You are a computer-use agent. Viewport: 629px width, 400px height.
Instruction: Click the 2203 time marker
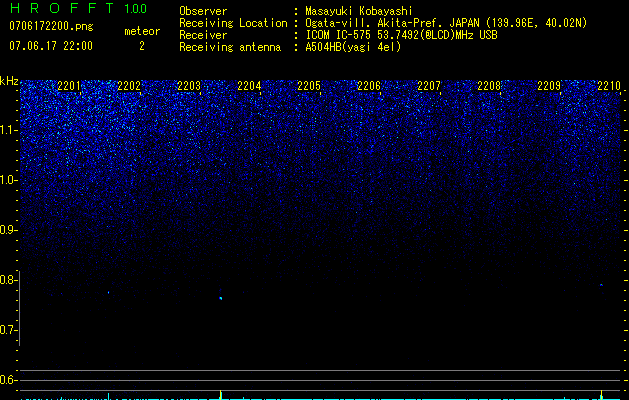[x=189, y=86]
